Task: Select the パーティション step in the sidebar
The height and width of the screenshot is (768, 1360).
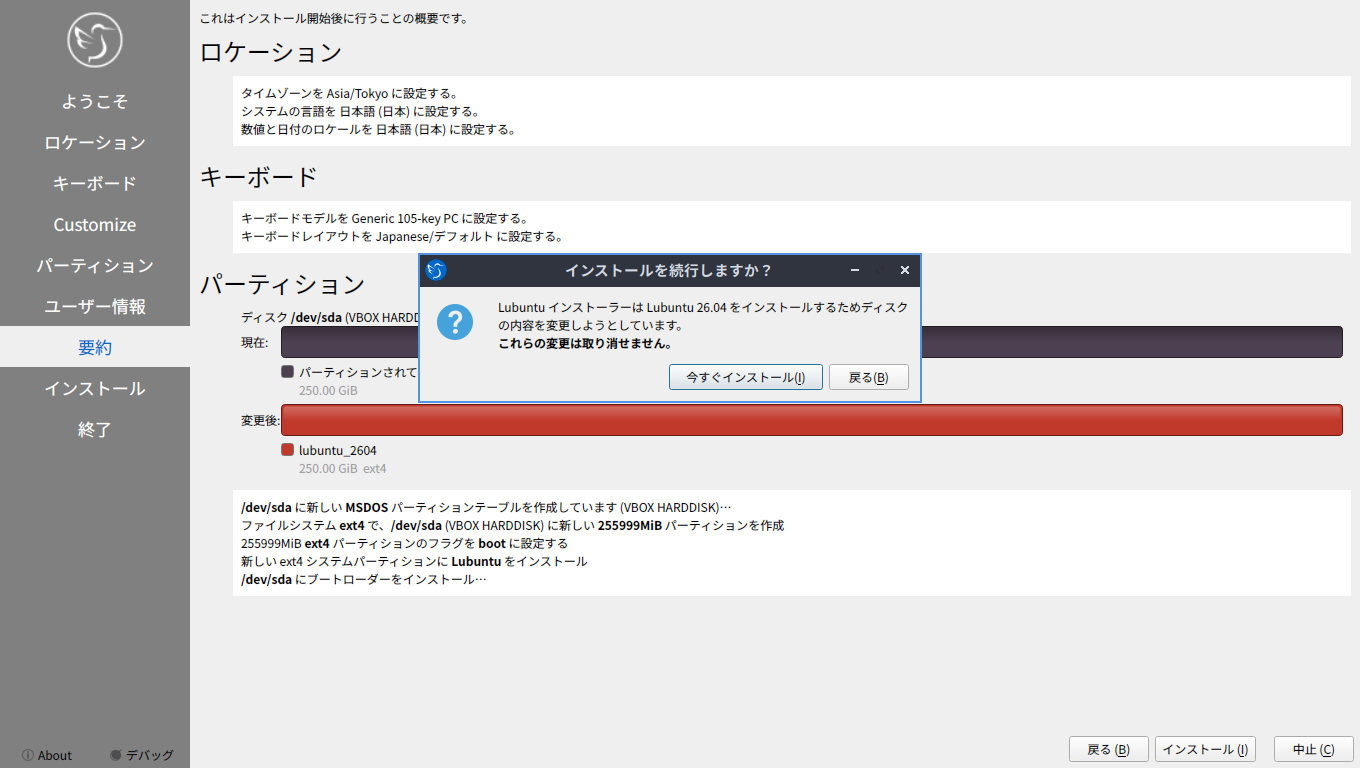Action: [95, 265]
